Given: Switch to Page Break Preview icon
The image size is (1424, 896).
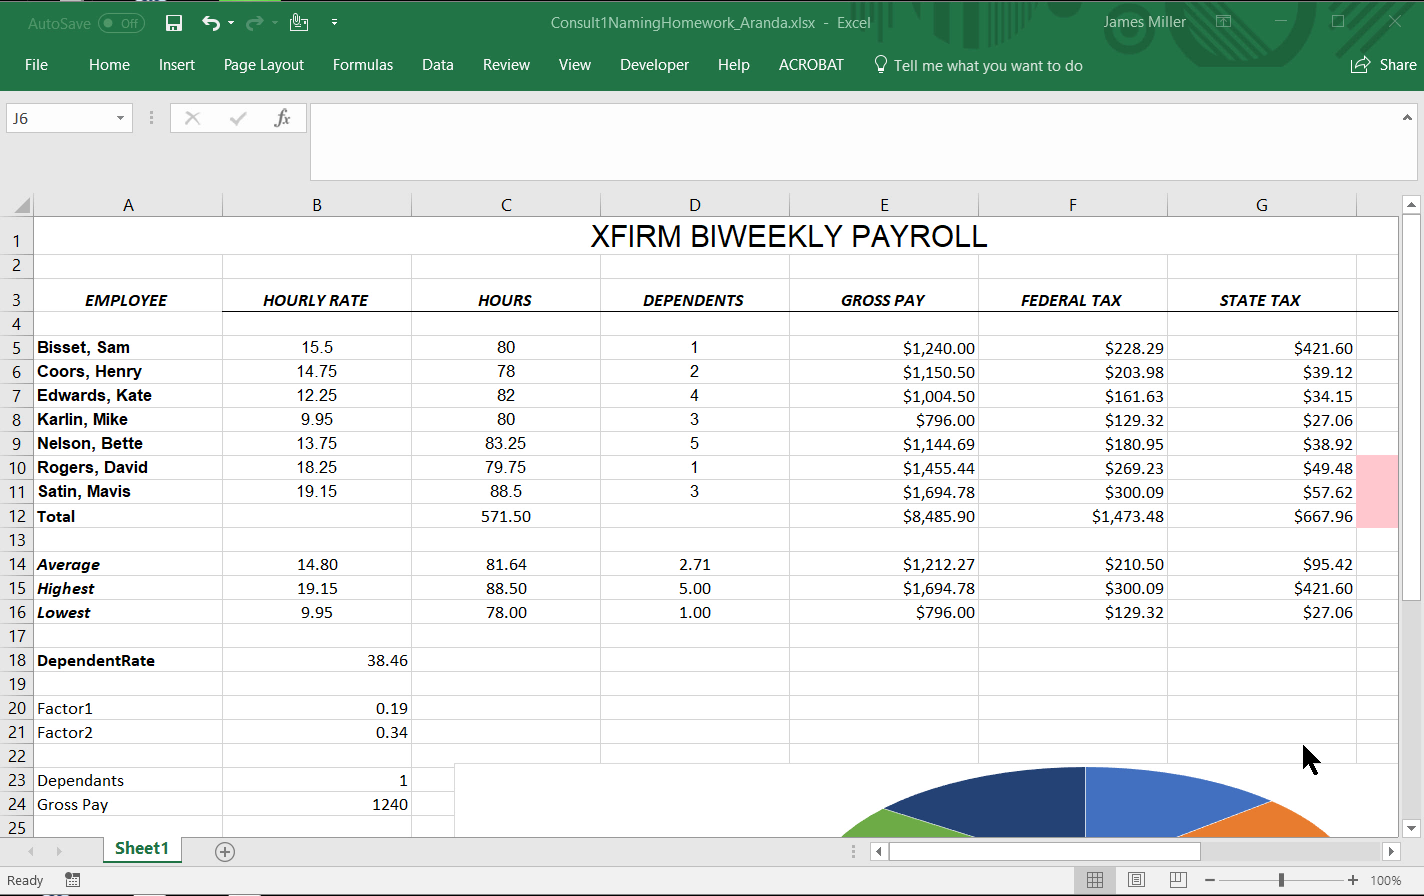Looking at the screenshot, I should 1178,880.
